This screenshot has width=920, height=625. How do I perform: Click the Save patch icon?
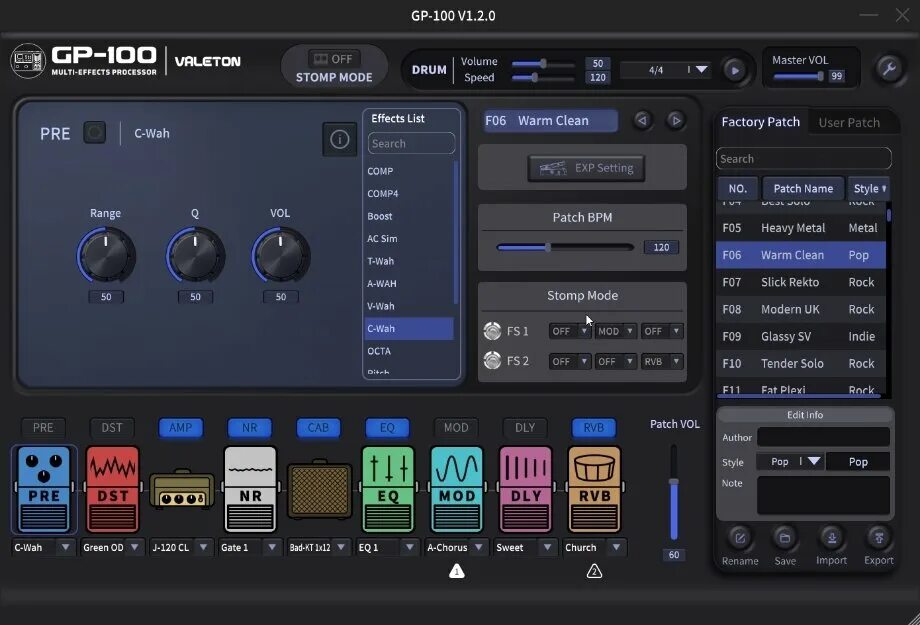tap(784, 538)
